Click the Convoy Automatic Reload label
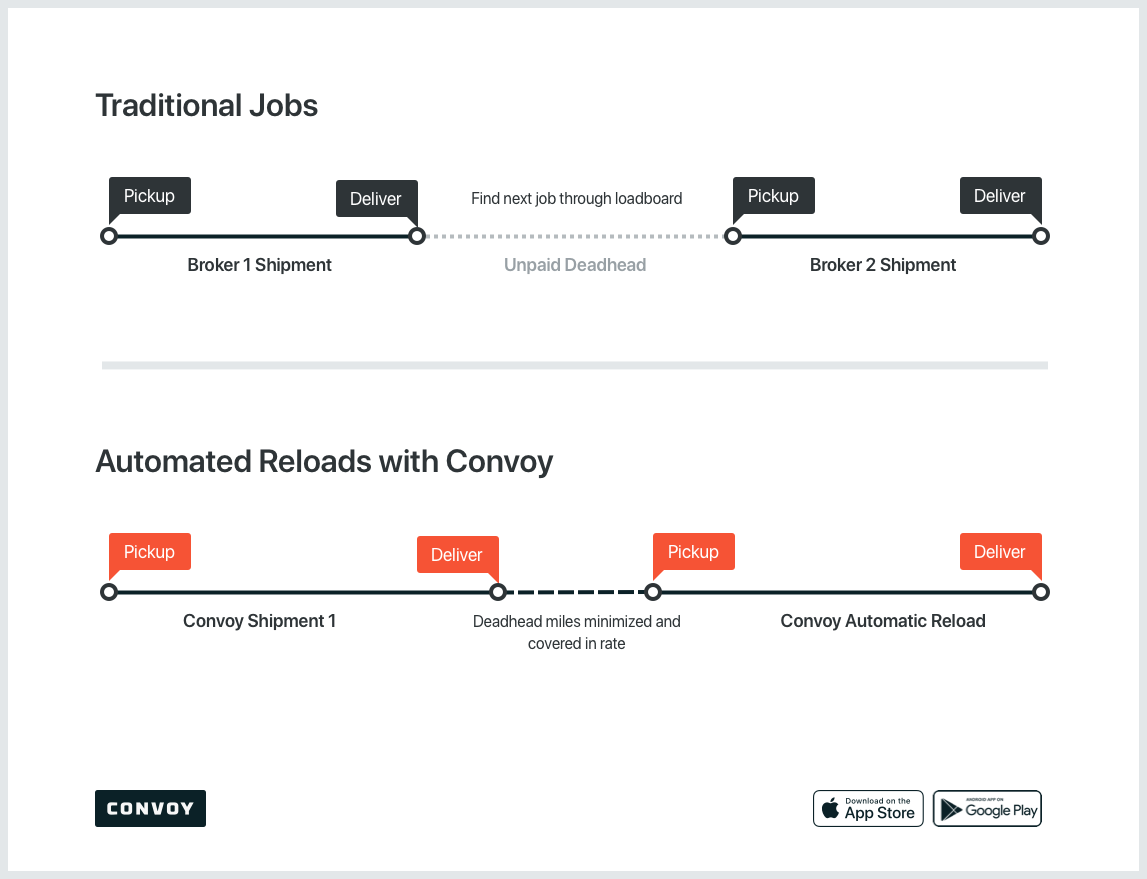Viewport: 1147px width, 879px height. coord(883,621)
